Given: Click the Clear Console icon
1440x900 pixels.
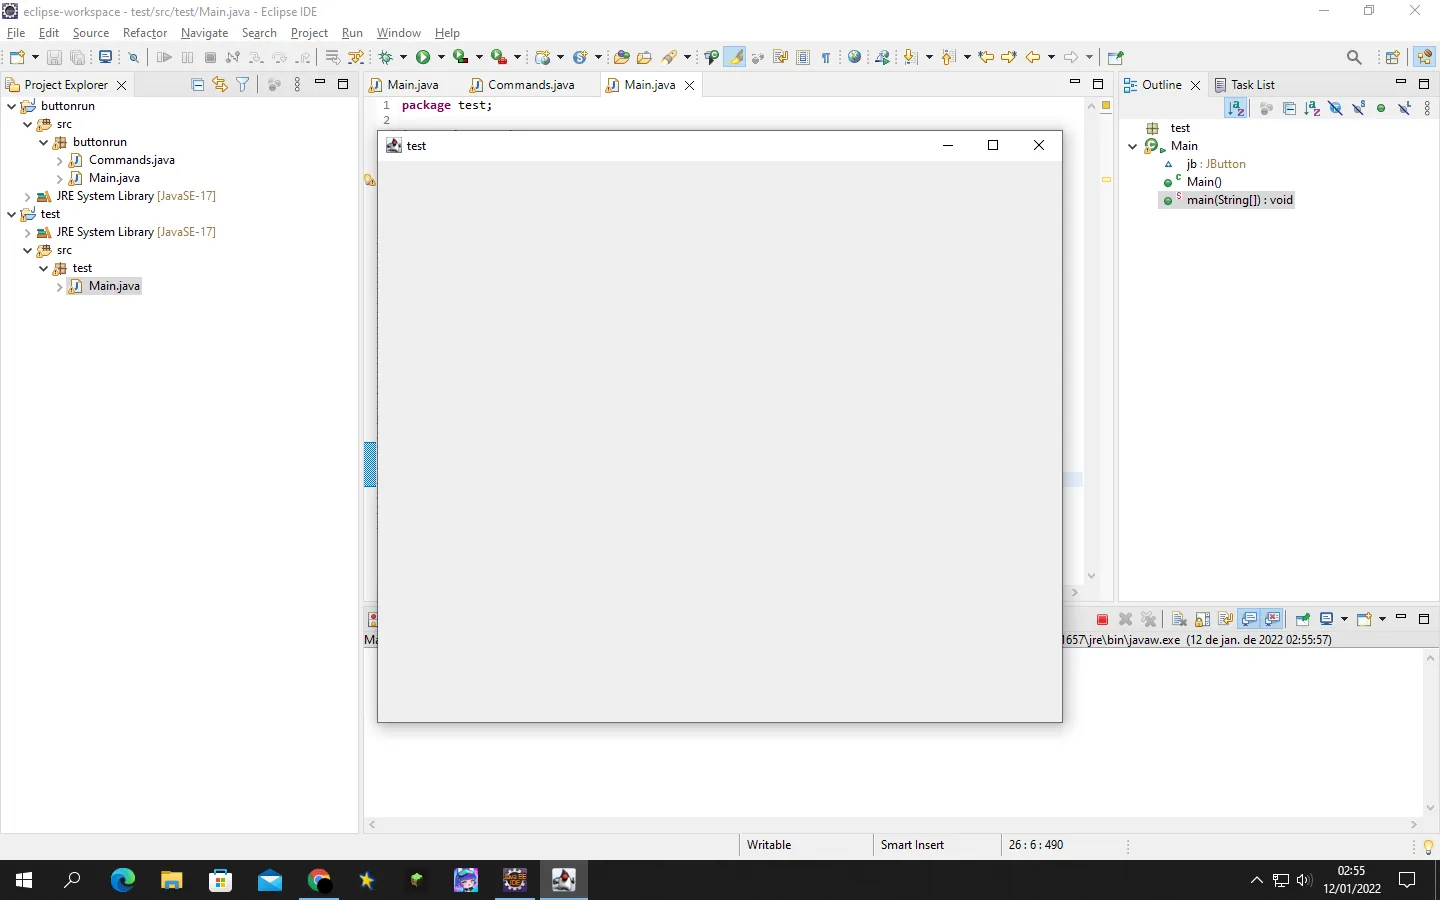Looking at the screenshot, I should pos(1179,619).
